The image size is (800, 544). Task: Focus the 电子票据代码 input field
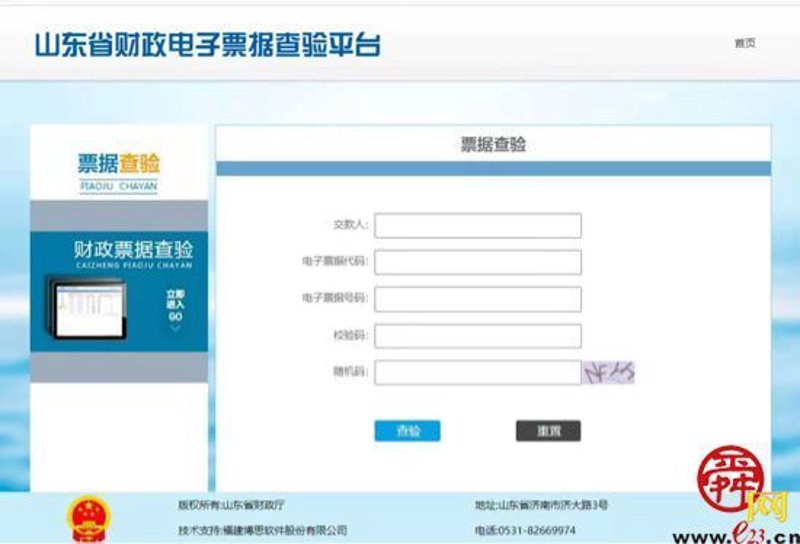pyautogui.click(x=478, y=262)
